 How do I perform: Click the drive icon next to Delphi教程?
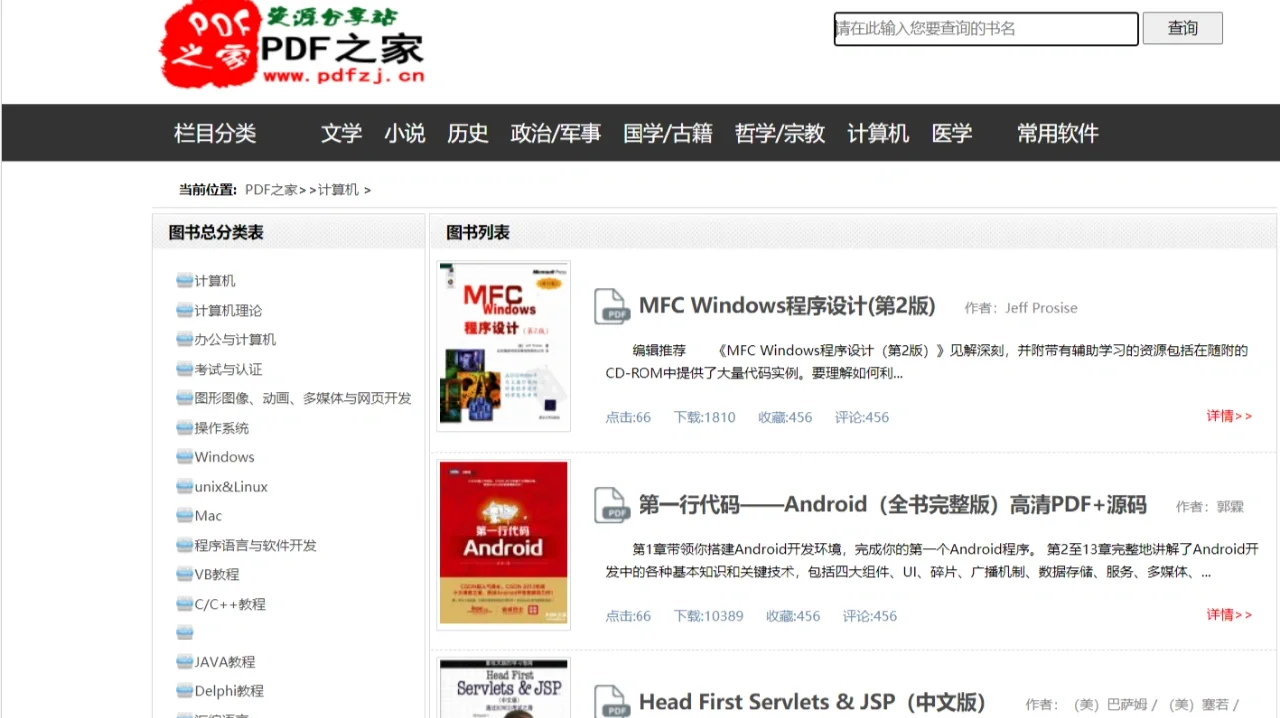pos(184,691)
